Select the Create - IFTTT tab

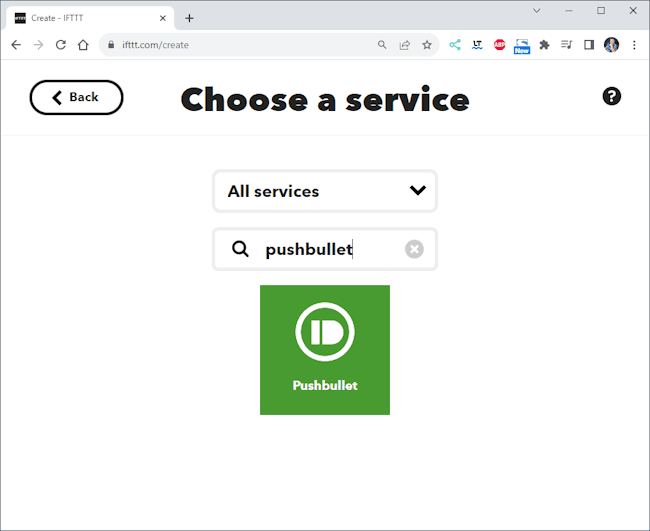coord(90,18)
